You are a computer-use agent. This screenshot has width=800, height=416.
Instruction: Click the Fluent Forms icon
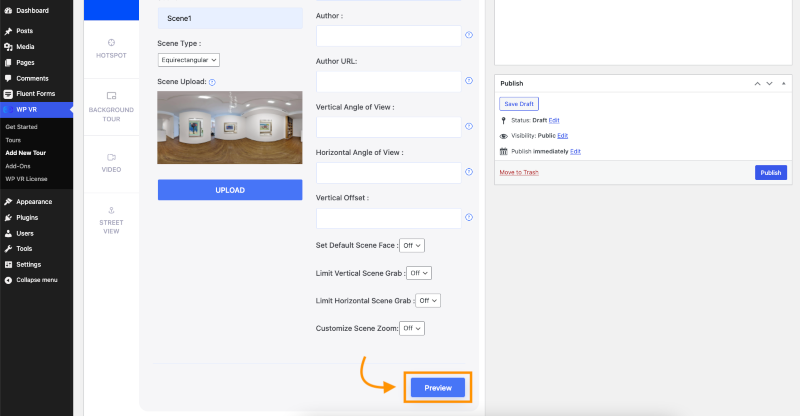[x=8, y=94]
